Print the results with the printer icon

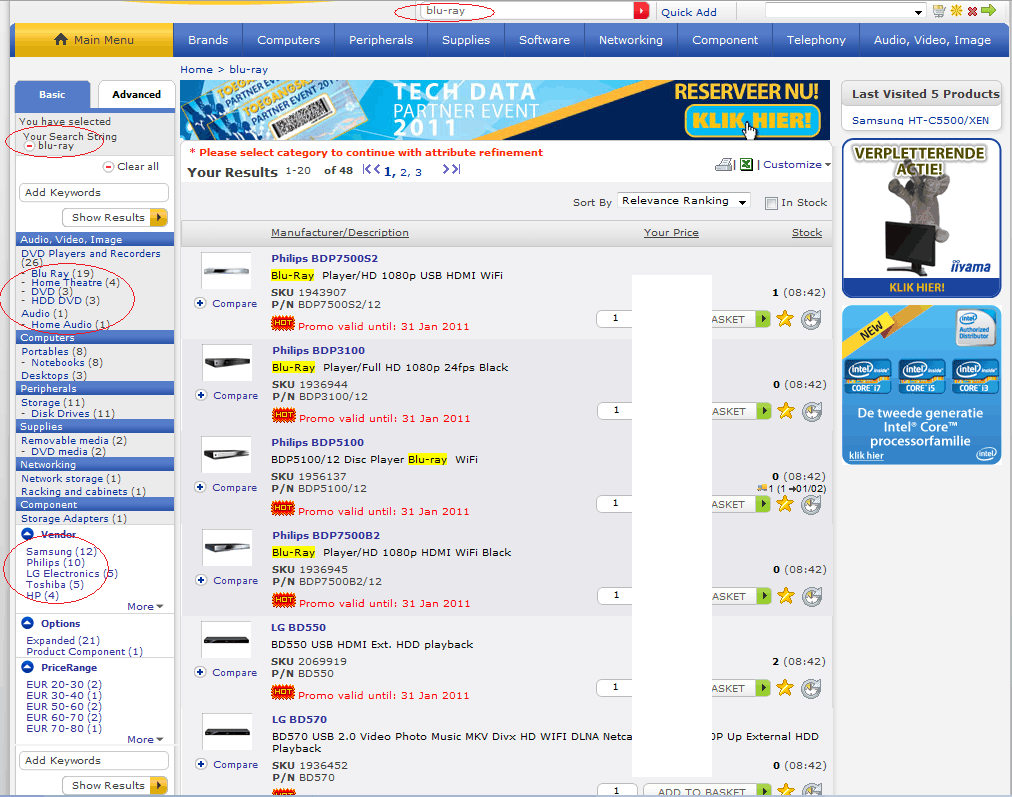click(725, 165)
